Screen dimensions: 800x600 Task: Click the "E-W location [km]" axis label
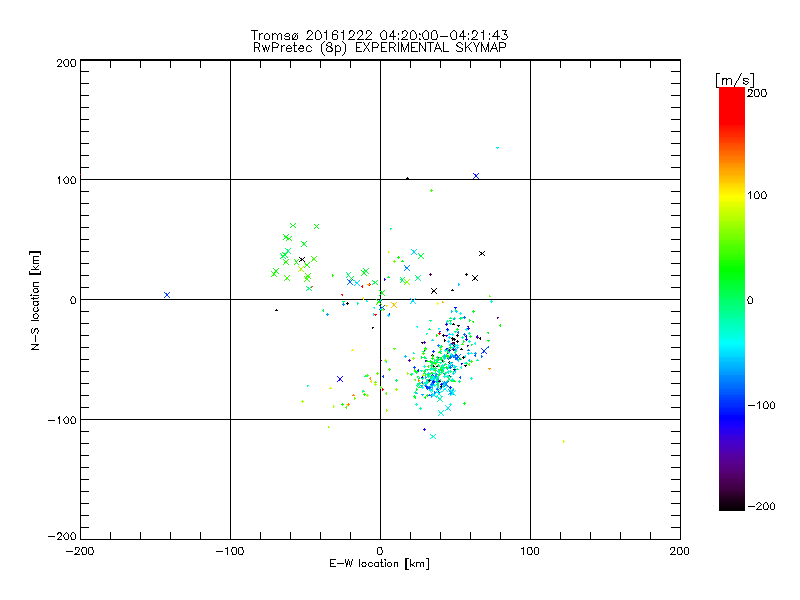(379, 564)
